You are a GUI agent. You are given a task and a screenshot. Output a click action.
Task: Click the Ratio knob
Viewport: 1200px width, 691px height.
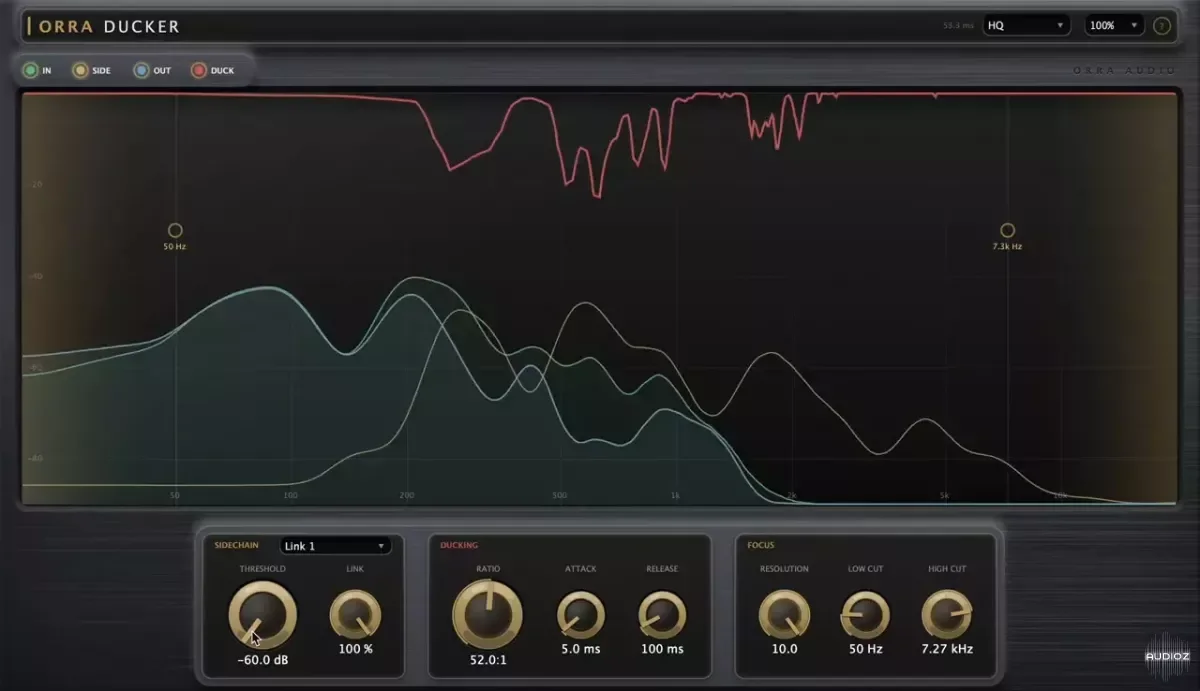[x=487, y=614]
